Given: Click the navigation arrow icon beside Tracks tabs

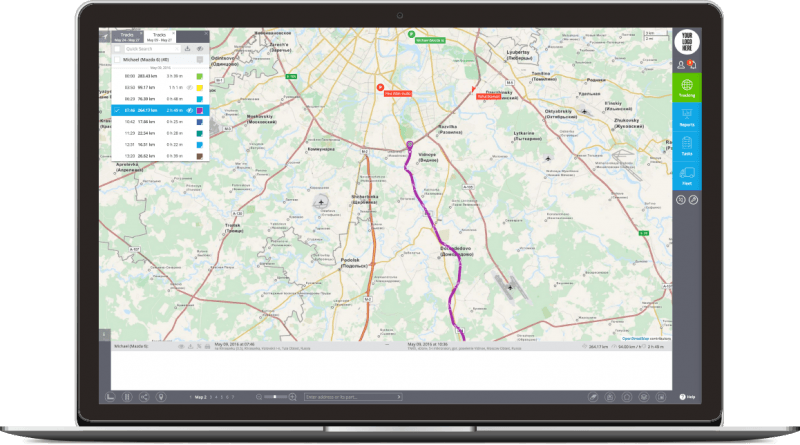Looking at the screenshot, I should pyautogui.click(x=105, y=37).
